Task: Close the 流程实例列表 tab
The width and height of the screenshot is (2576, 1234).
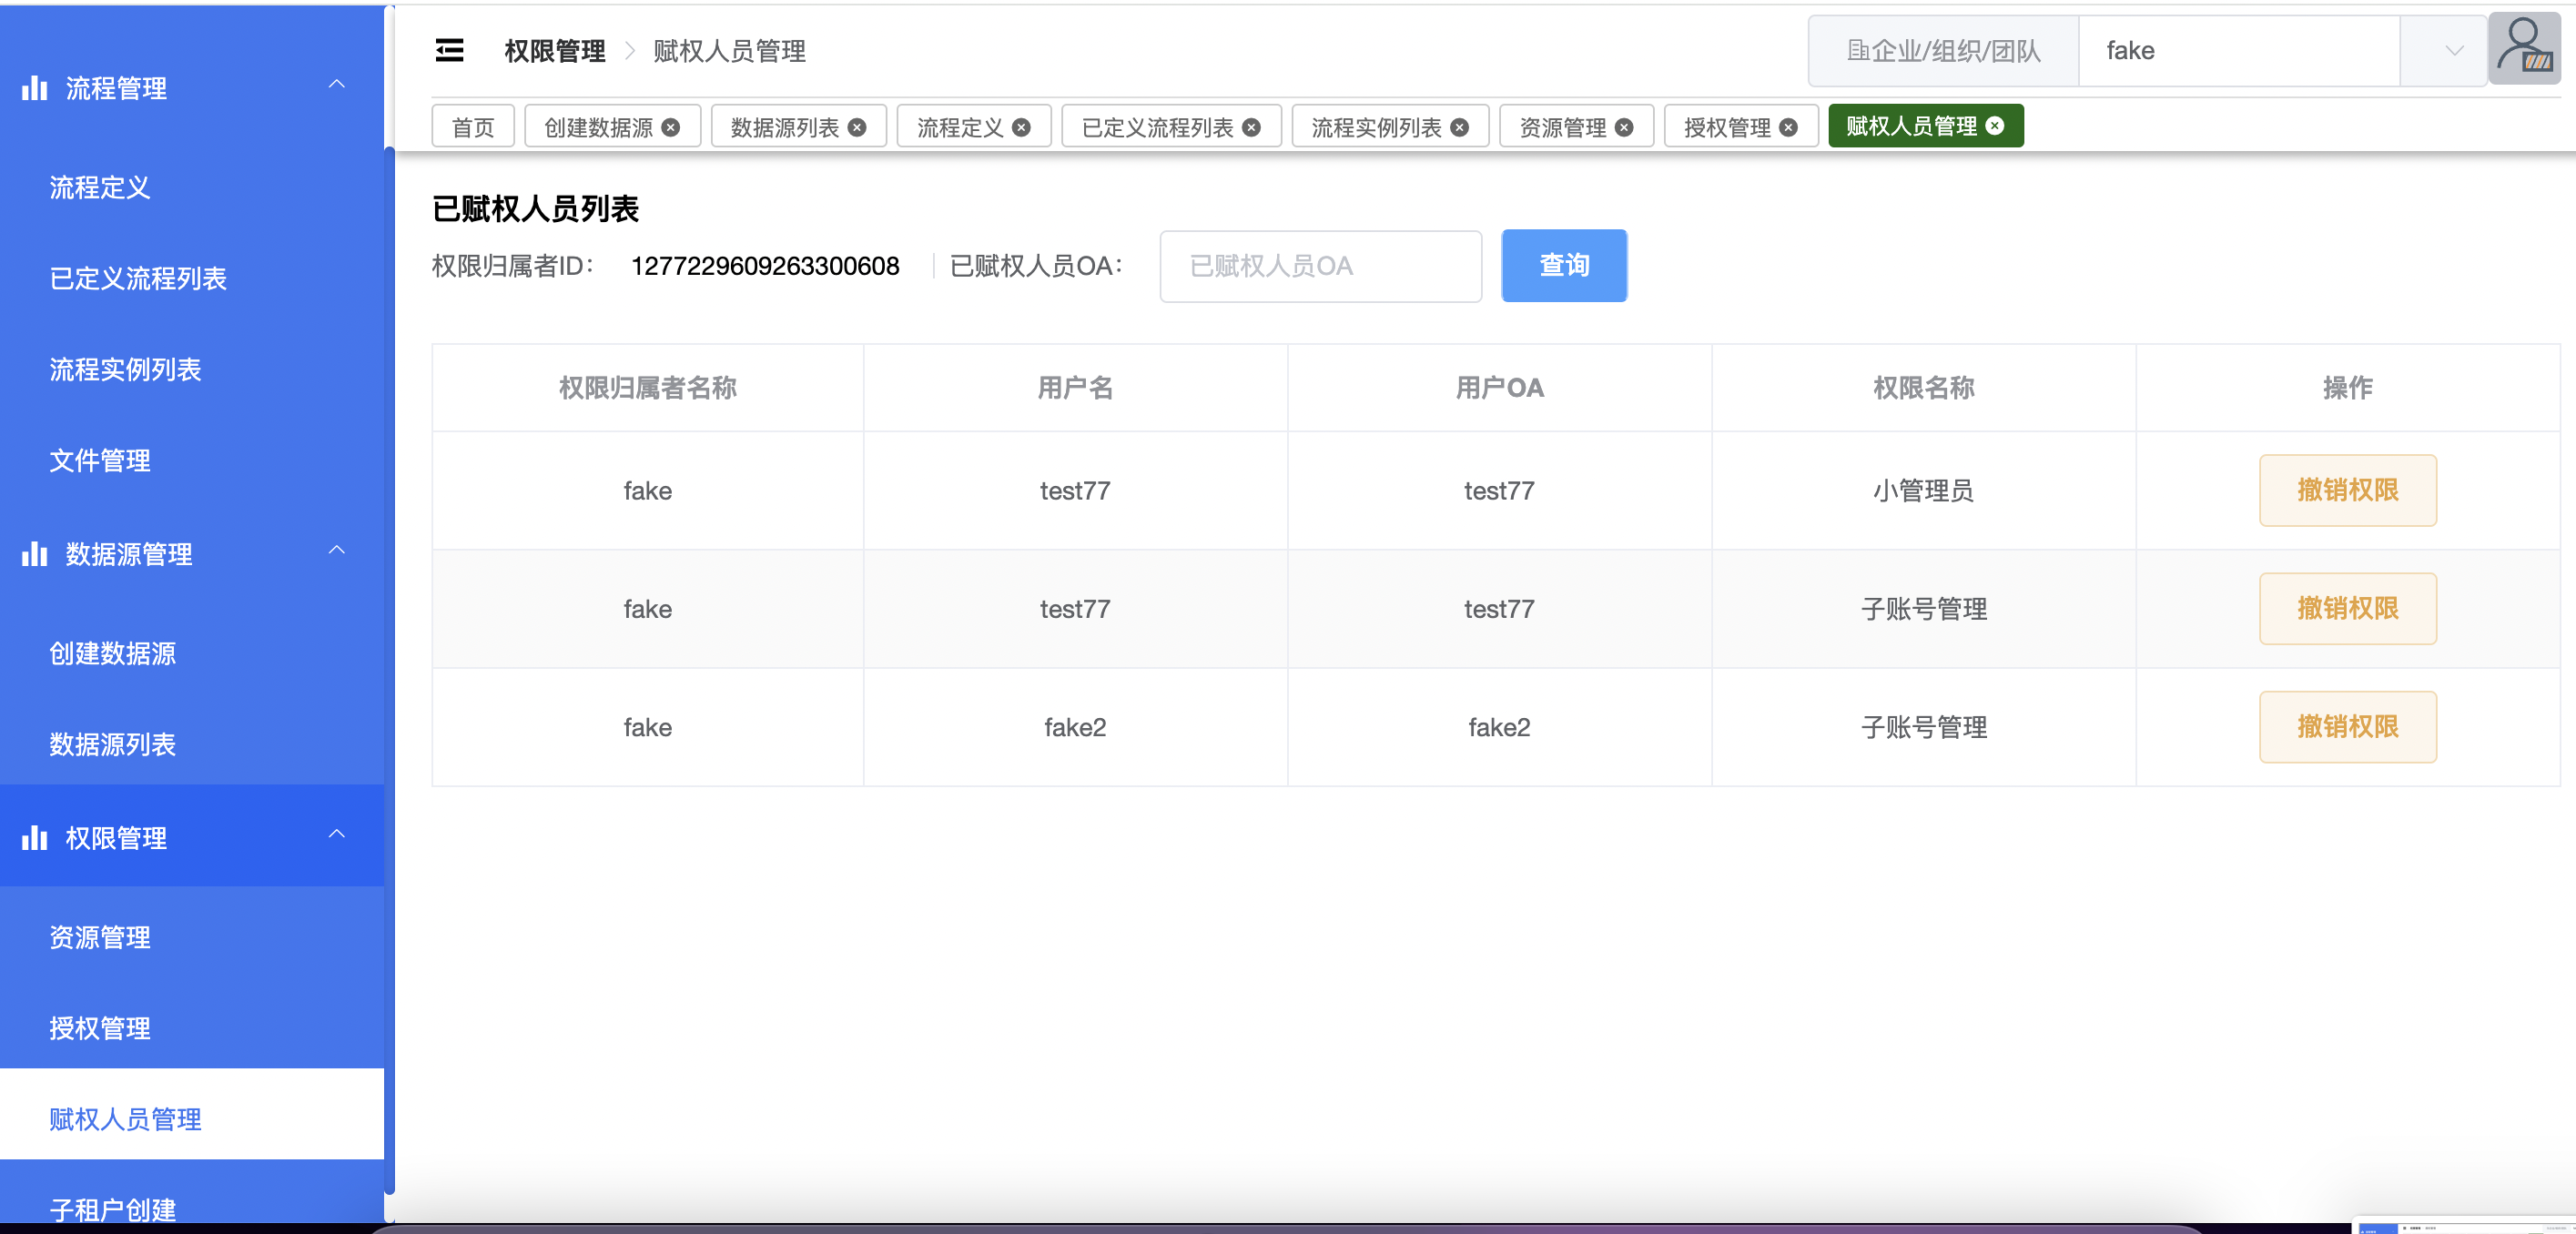Action: click(x=1459, y=127)
